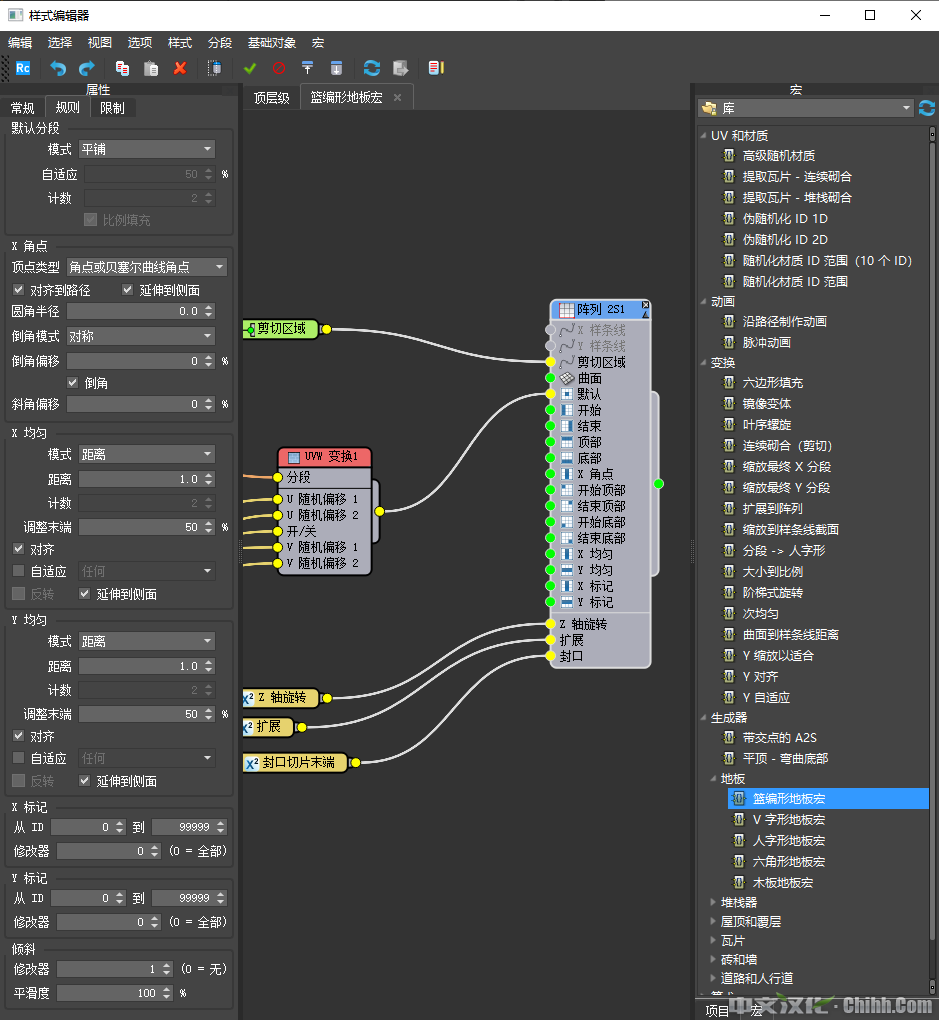Toggle the 对齐到路径 checkbox

19,290
